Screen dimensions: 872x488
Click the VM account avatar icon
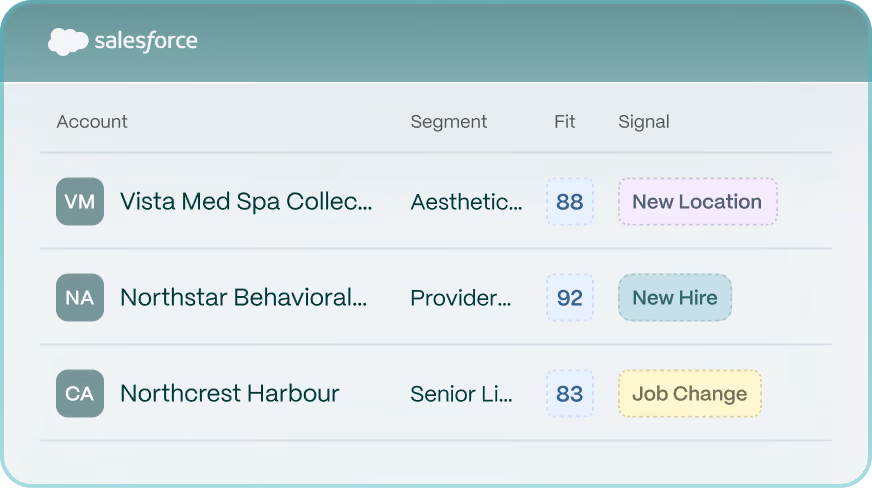[80, 201]
